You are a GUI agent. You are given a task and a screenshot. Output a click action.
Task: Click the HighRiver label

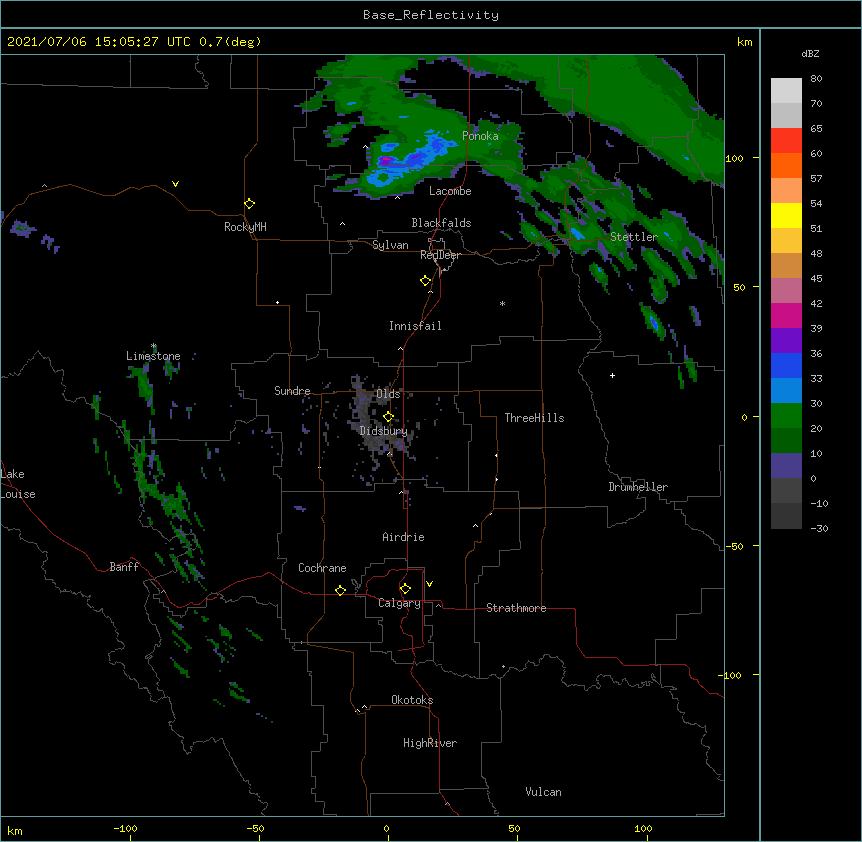(430, 743)
